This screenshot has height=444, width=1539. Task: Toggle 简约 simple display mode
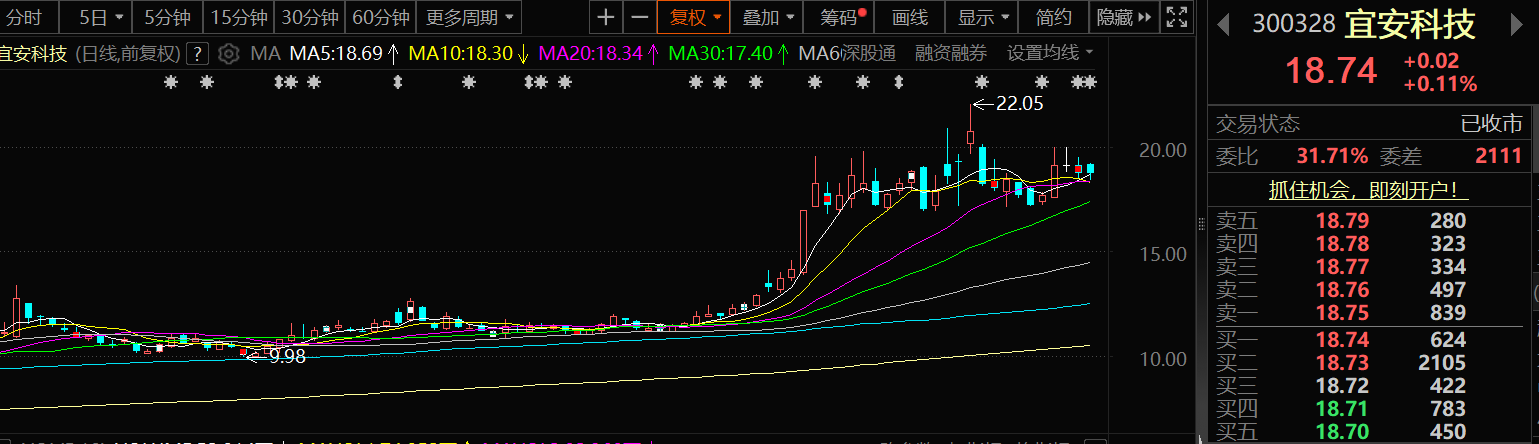pos(1054,17)
